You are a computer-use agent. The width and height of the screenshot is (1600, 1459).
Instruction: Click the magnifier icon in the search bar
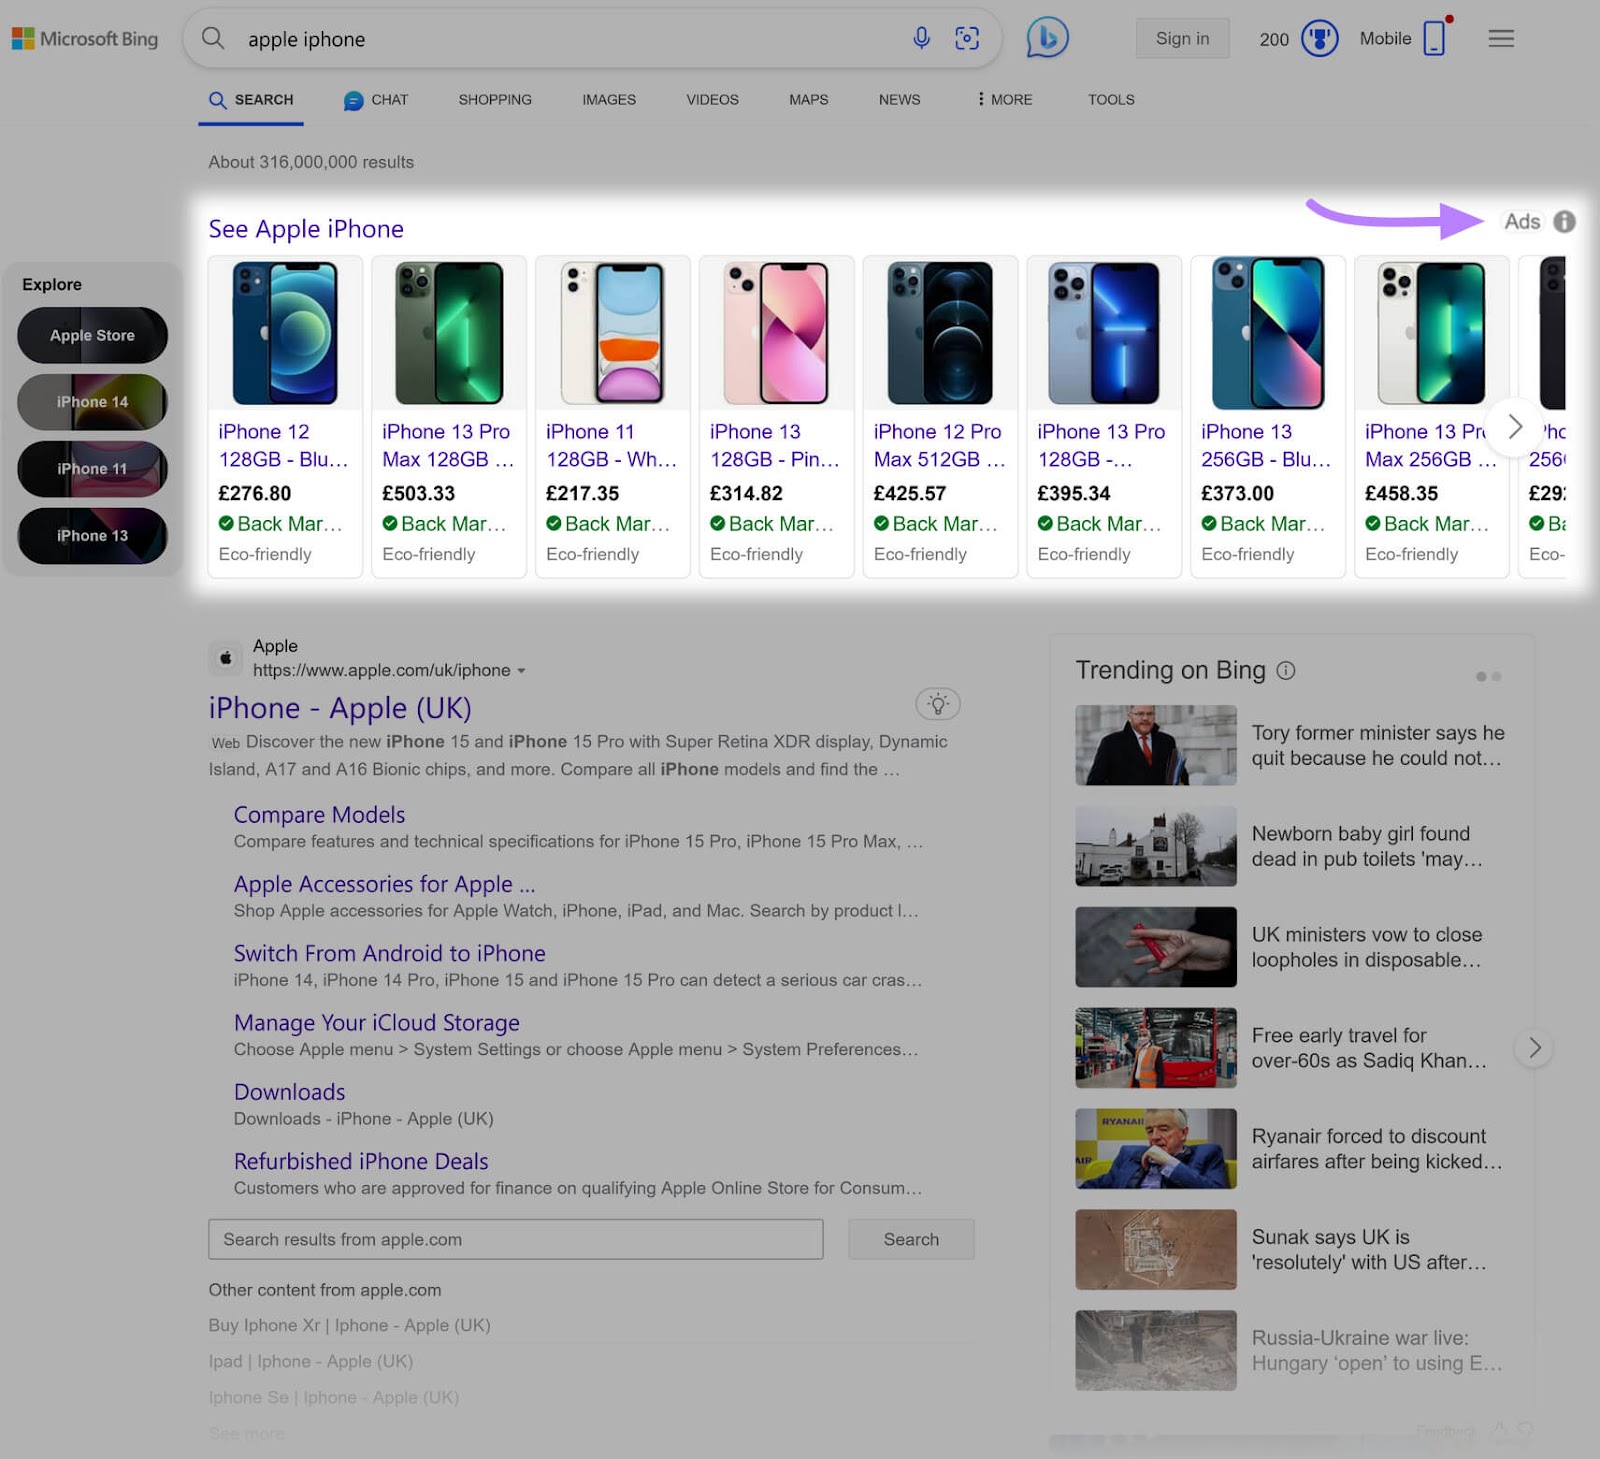pos(213,38)
